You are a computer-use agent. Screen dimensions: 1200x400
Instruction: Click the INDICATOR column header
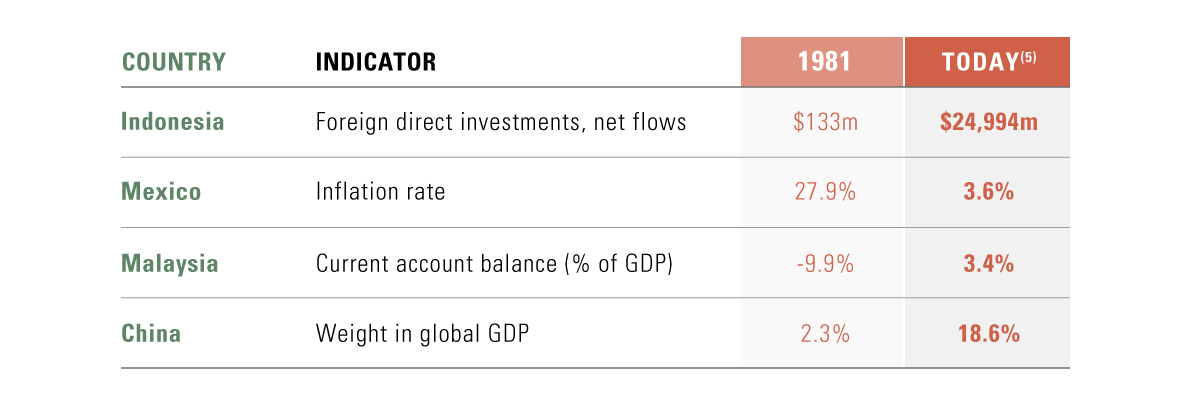376,62
